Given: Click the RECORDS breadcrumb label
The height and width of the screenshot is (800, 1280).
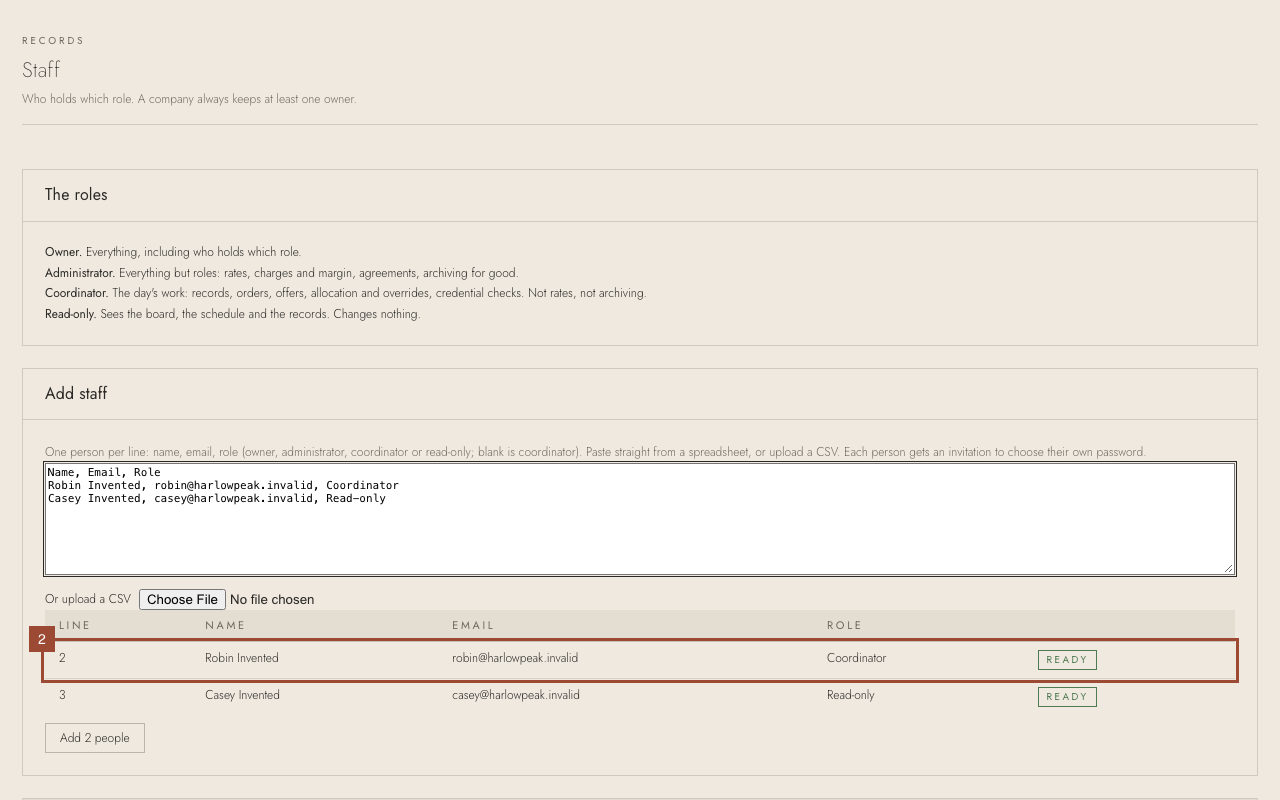Looking at the screenshot, I should (53, 41).
